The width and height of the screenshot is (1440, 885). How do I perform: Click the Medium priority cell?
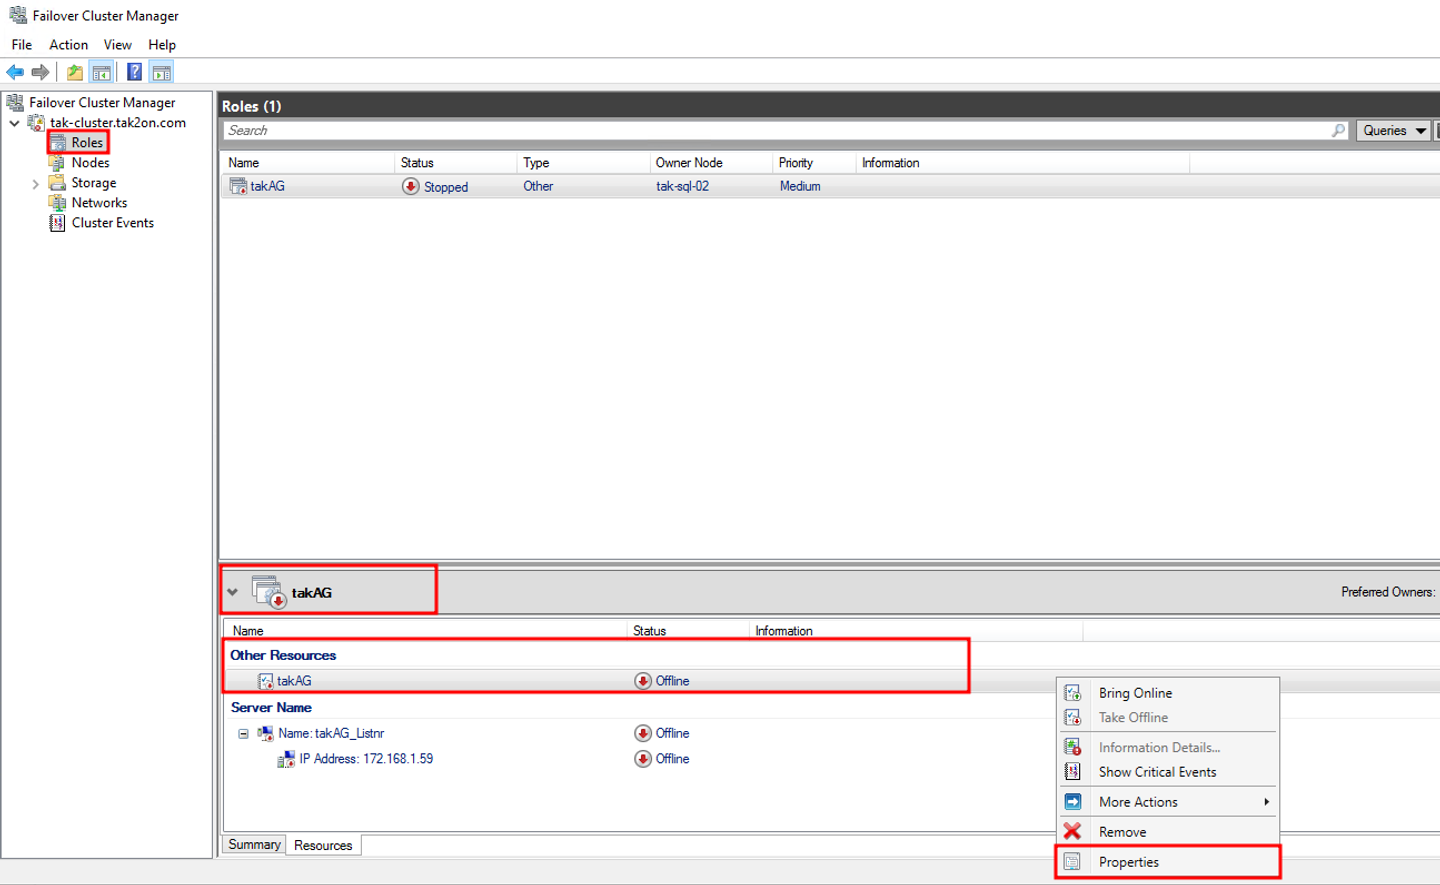(x=800, y=186)
